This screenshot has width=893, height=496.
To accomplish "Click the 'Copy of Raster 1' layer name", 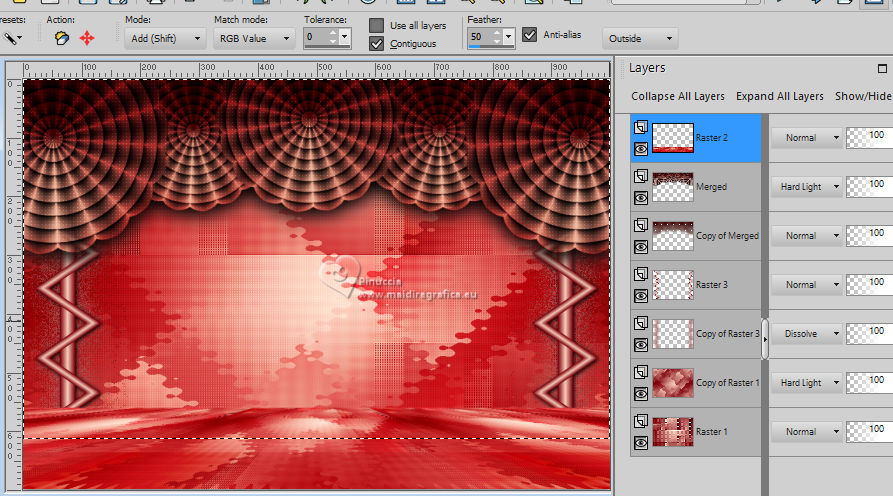I will (x=728, y=383).
